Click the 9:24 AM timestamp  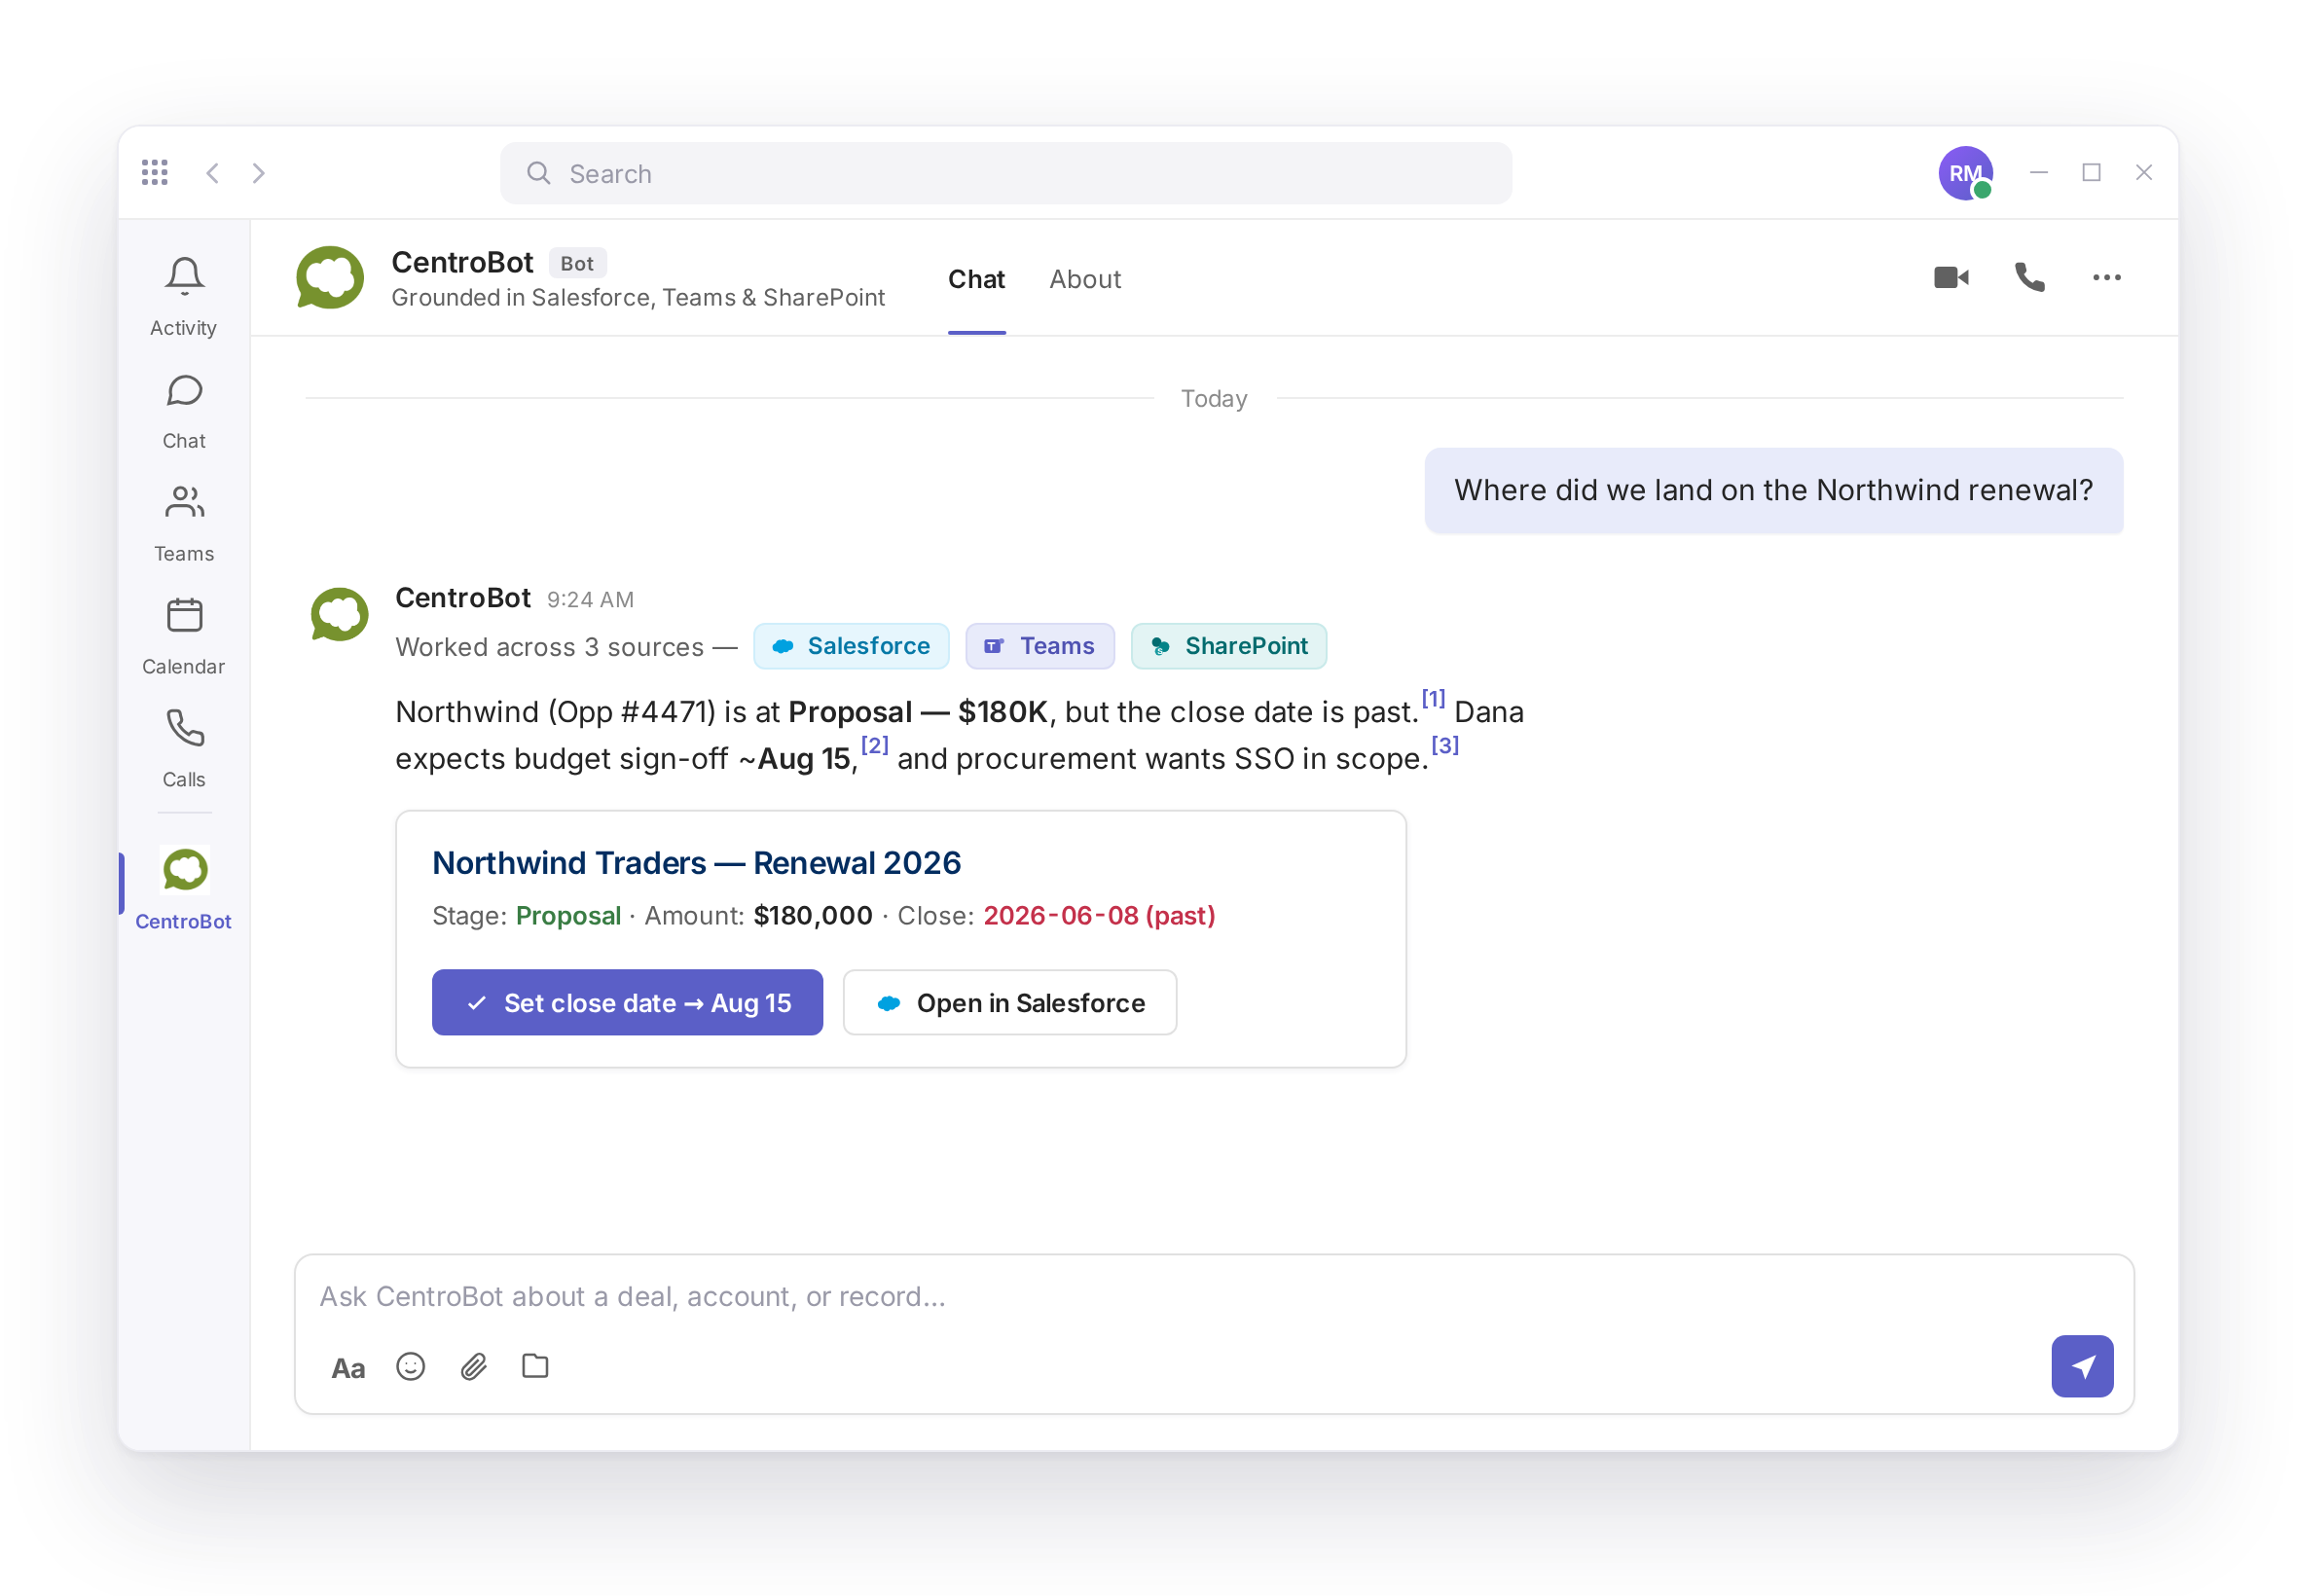click(590, 599)
